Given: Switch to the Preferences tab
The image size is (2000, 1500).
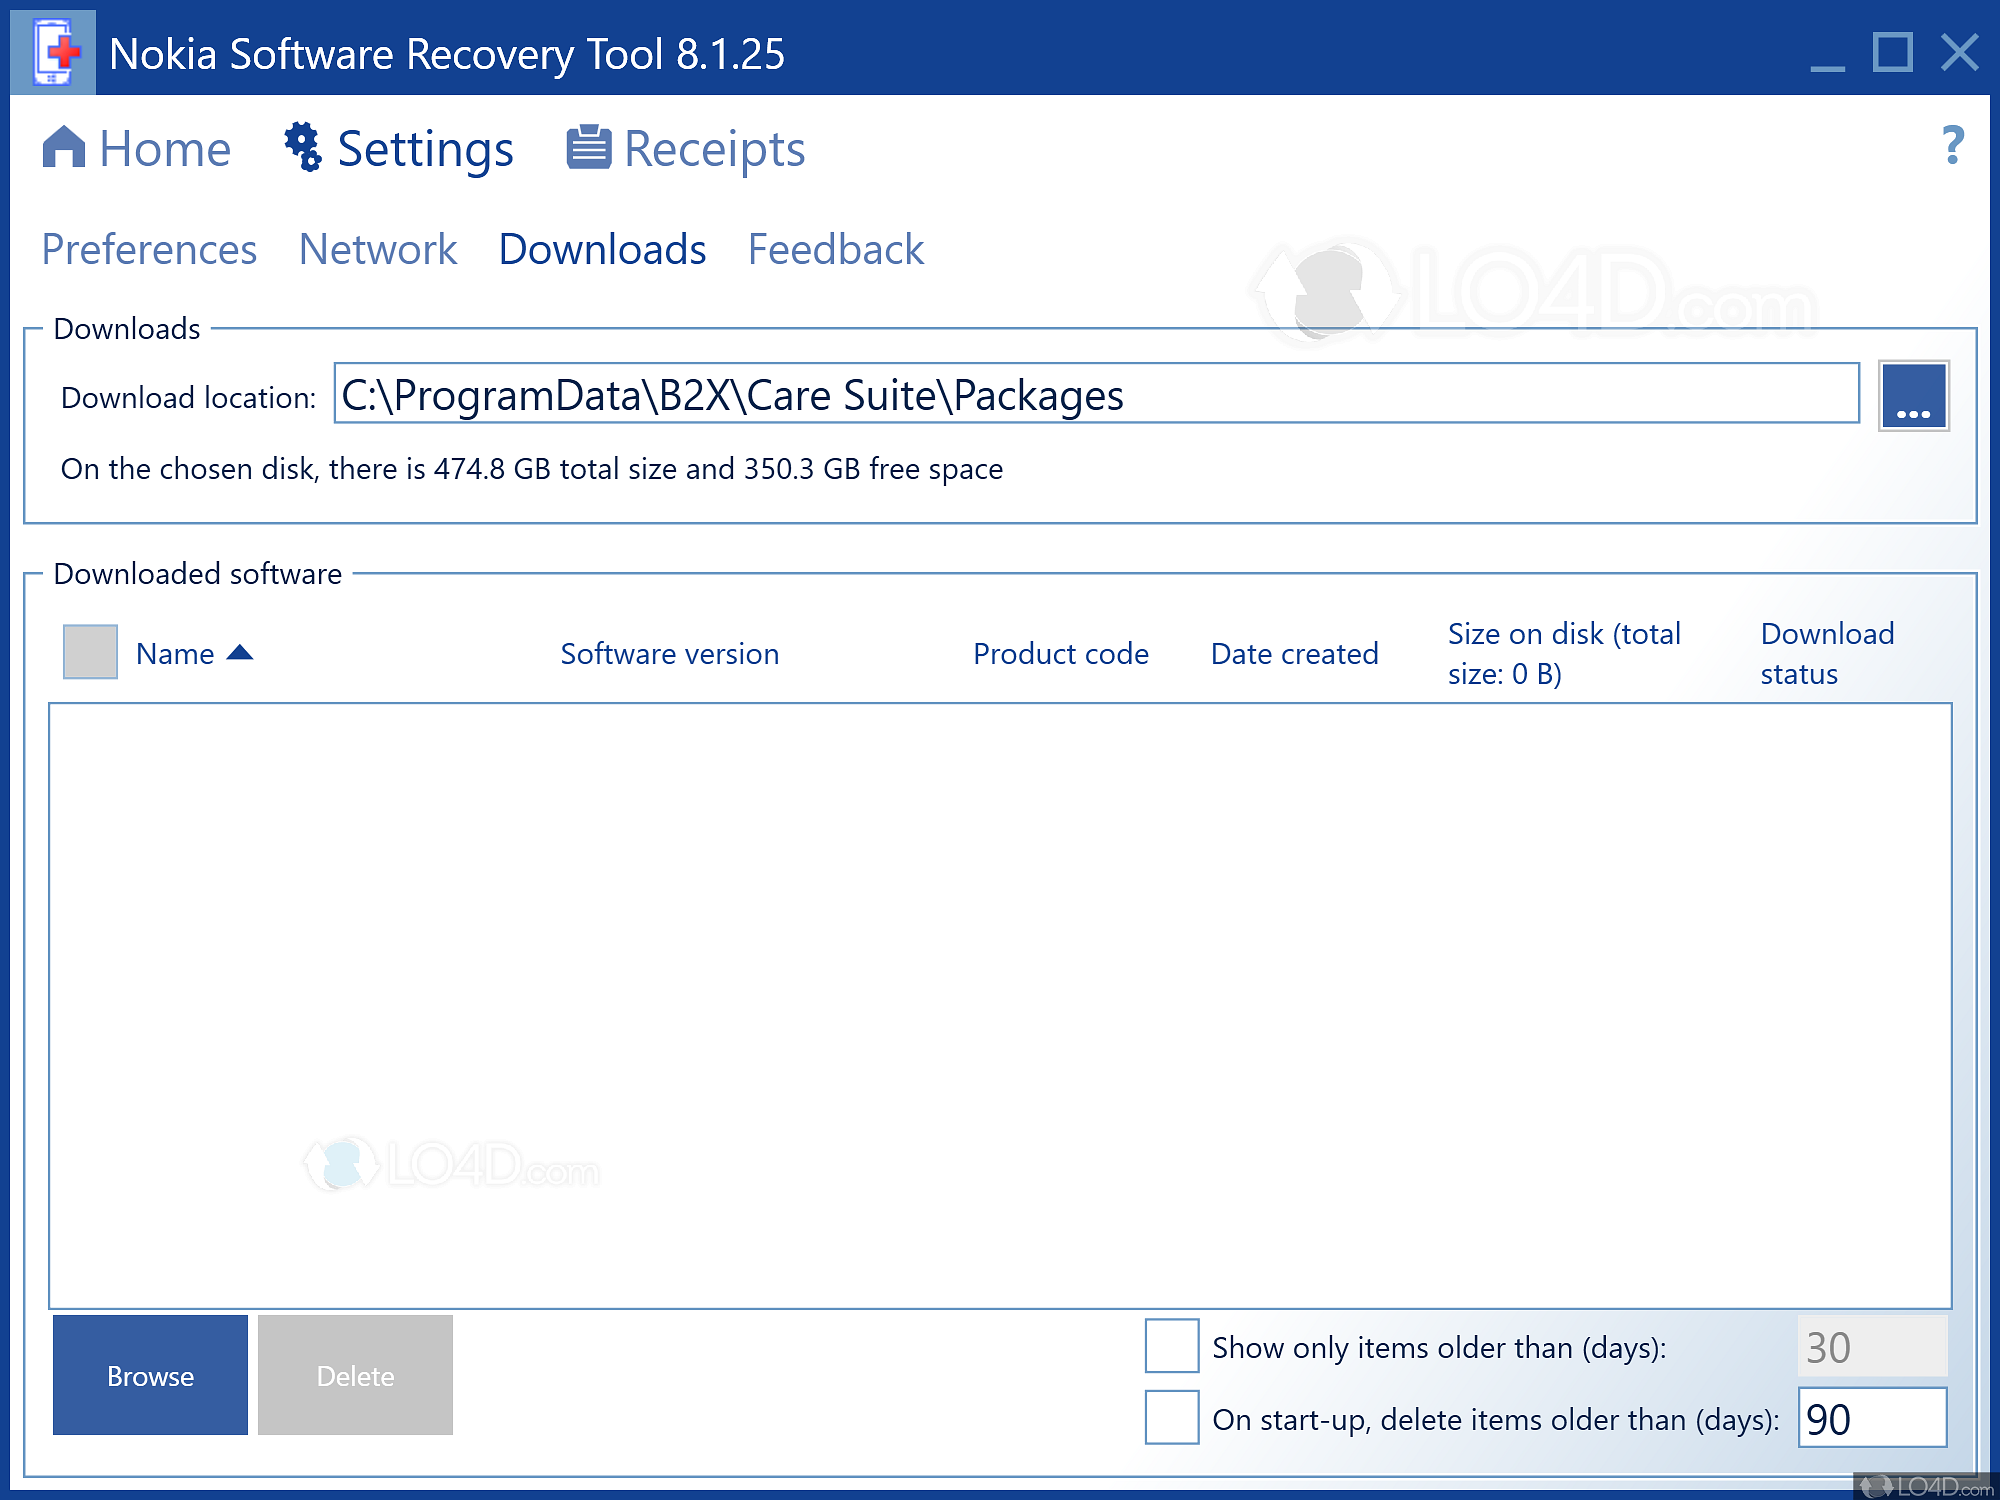Looking at the screenshot, I should click(149, 250).
